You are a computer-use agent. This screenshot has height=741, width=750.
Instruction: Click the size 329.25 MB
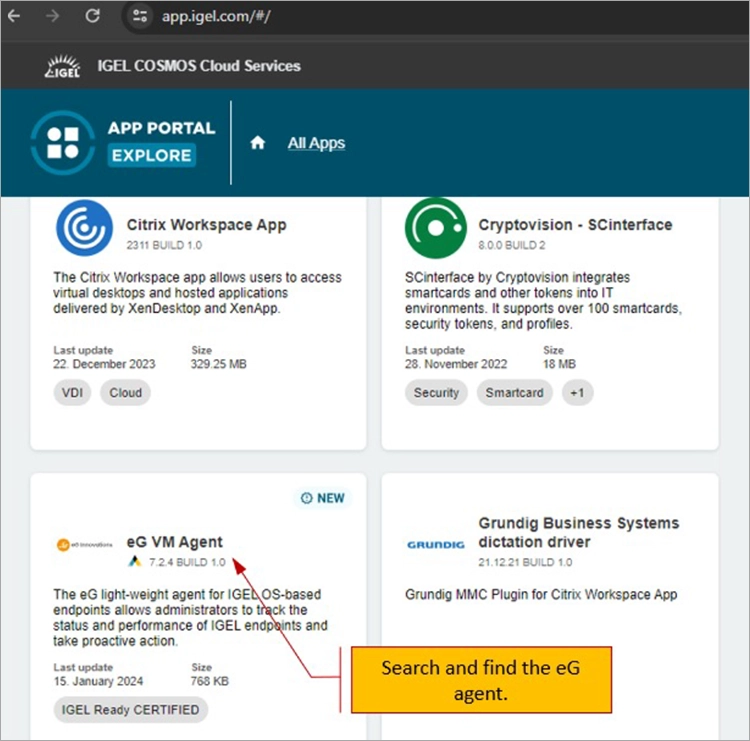pos(219,365)
